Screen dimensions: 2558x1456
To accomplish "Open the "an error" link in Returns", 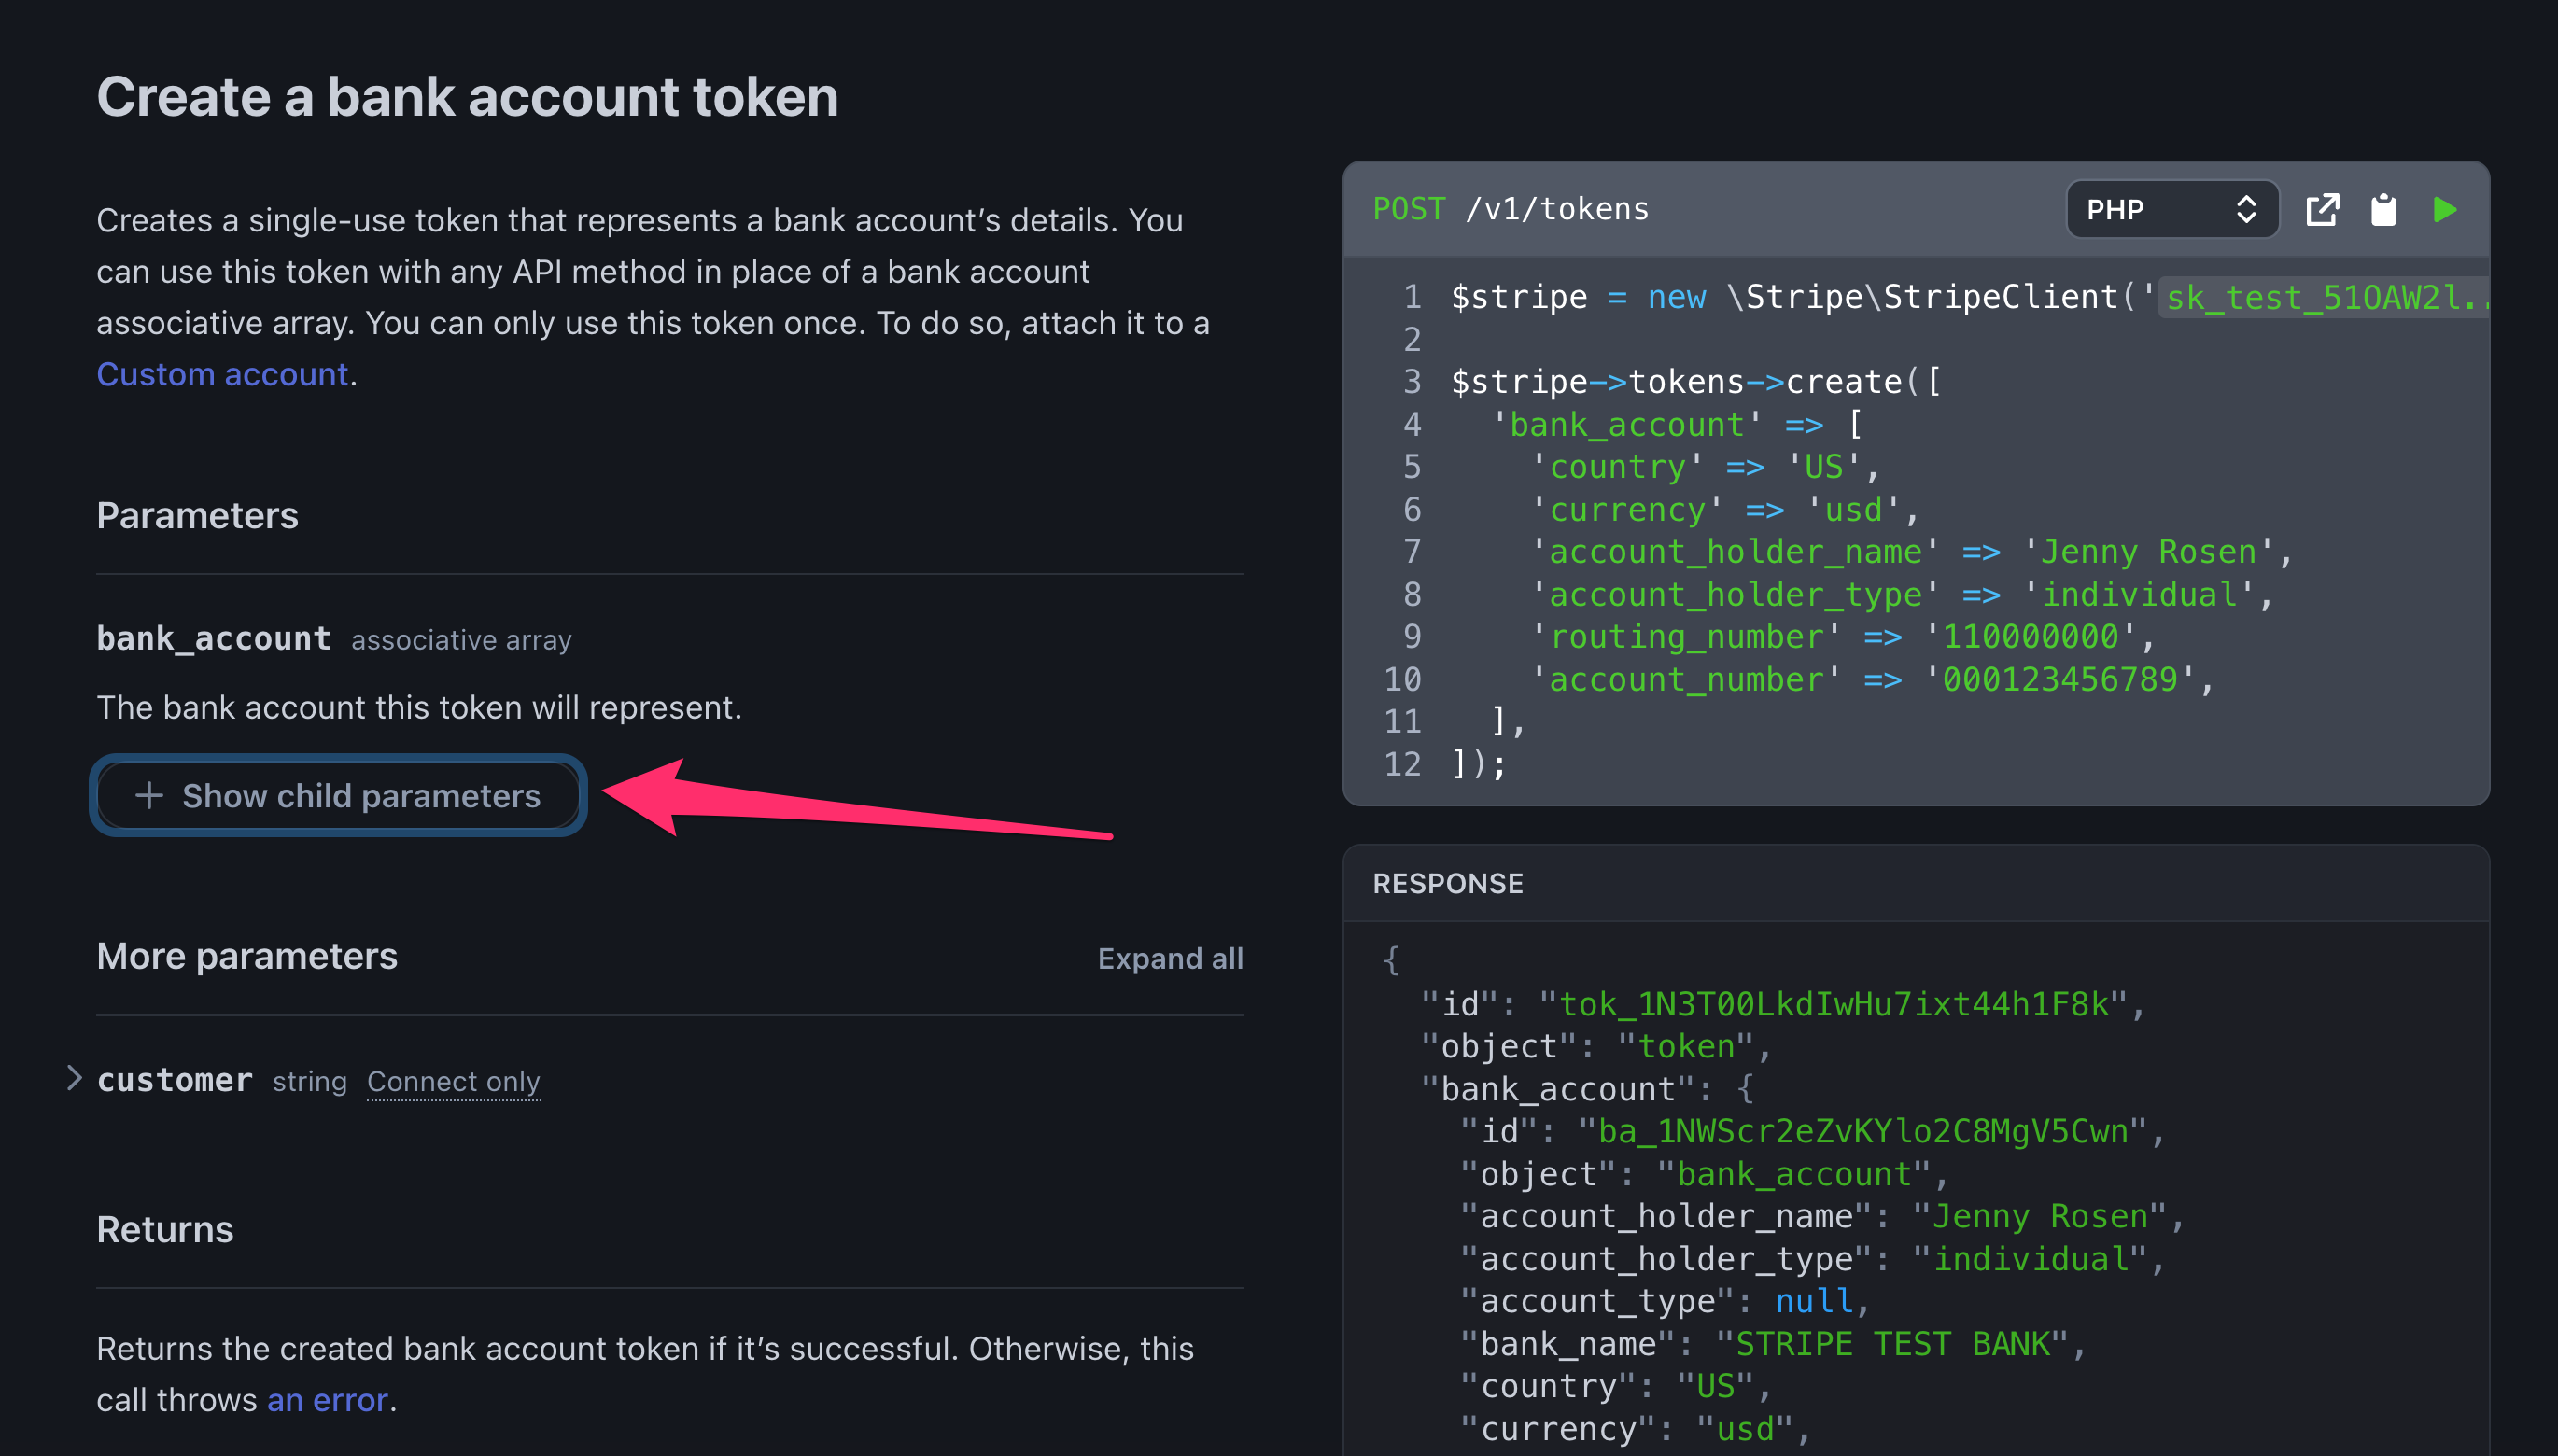I will click(x=326, y=1400).
